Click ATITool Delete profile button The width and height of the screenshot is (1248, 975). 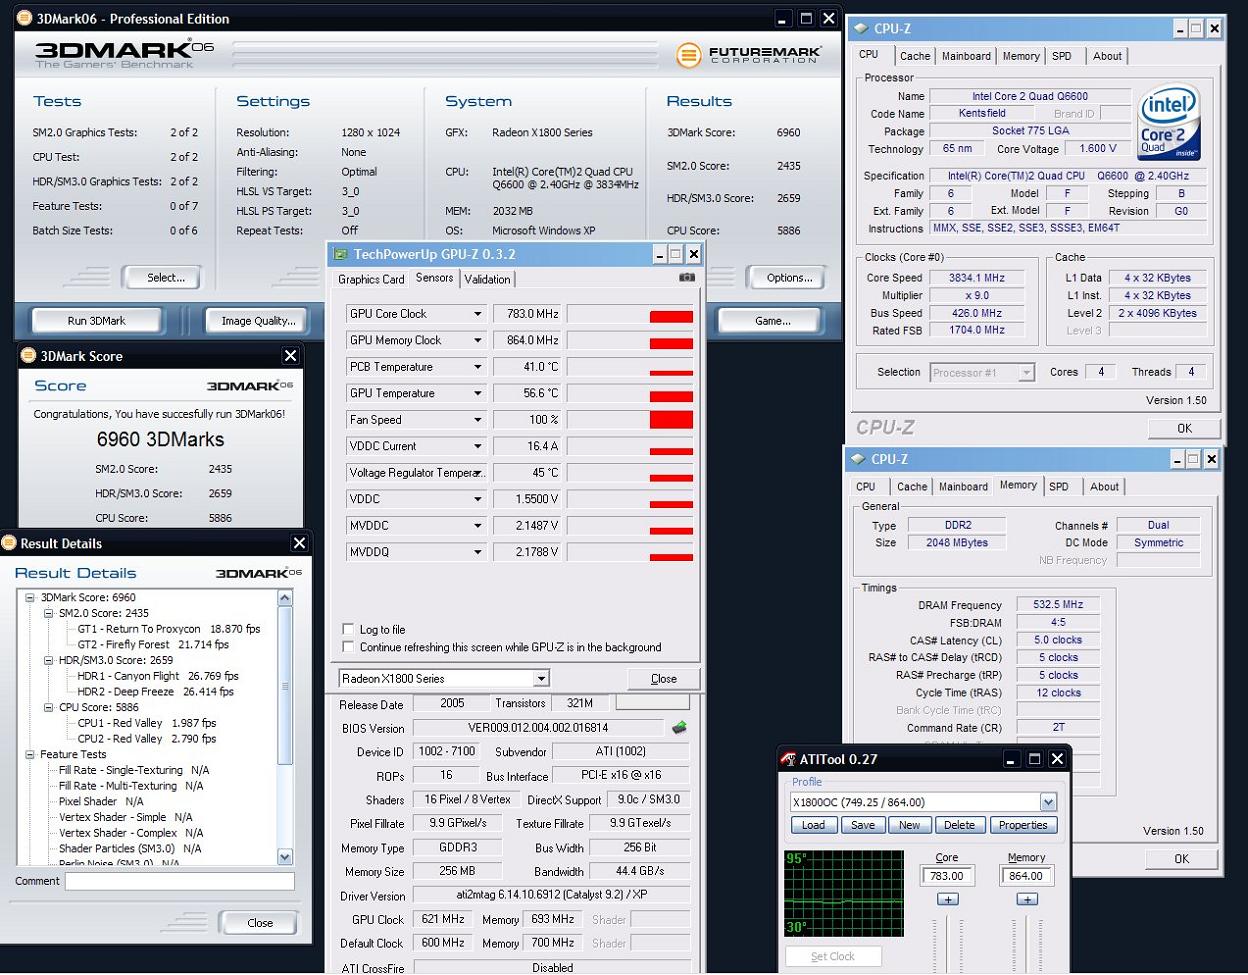point(959,825)
